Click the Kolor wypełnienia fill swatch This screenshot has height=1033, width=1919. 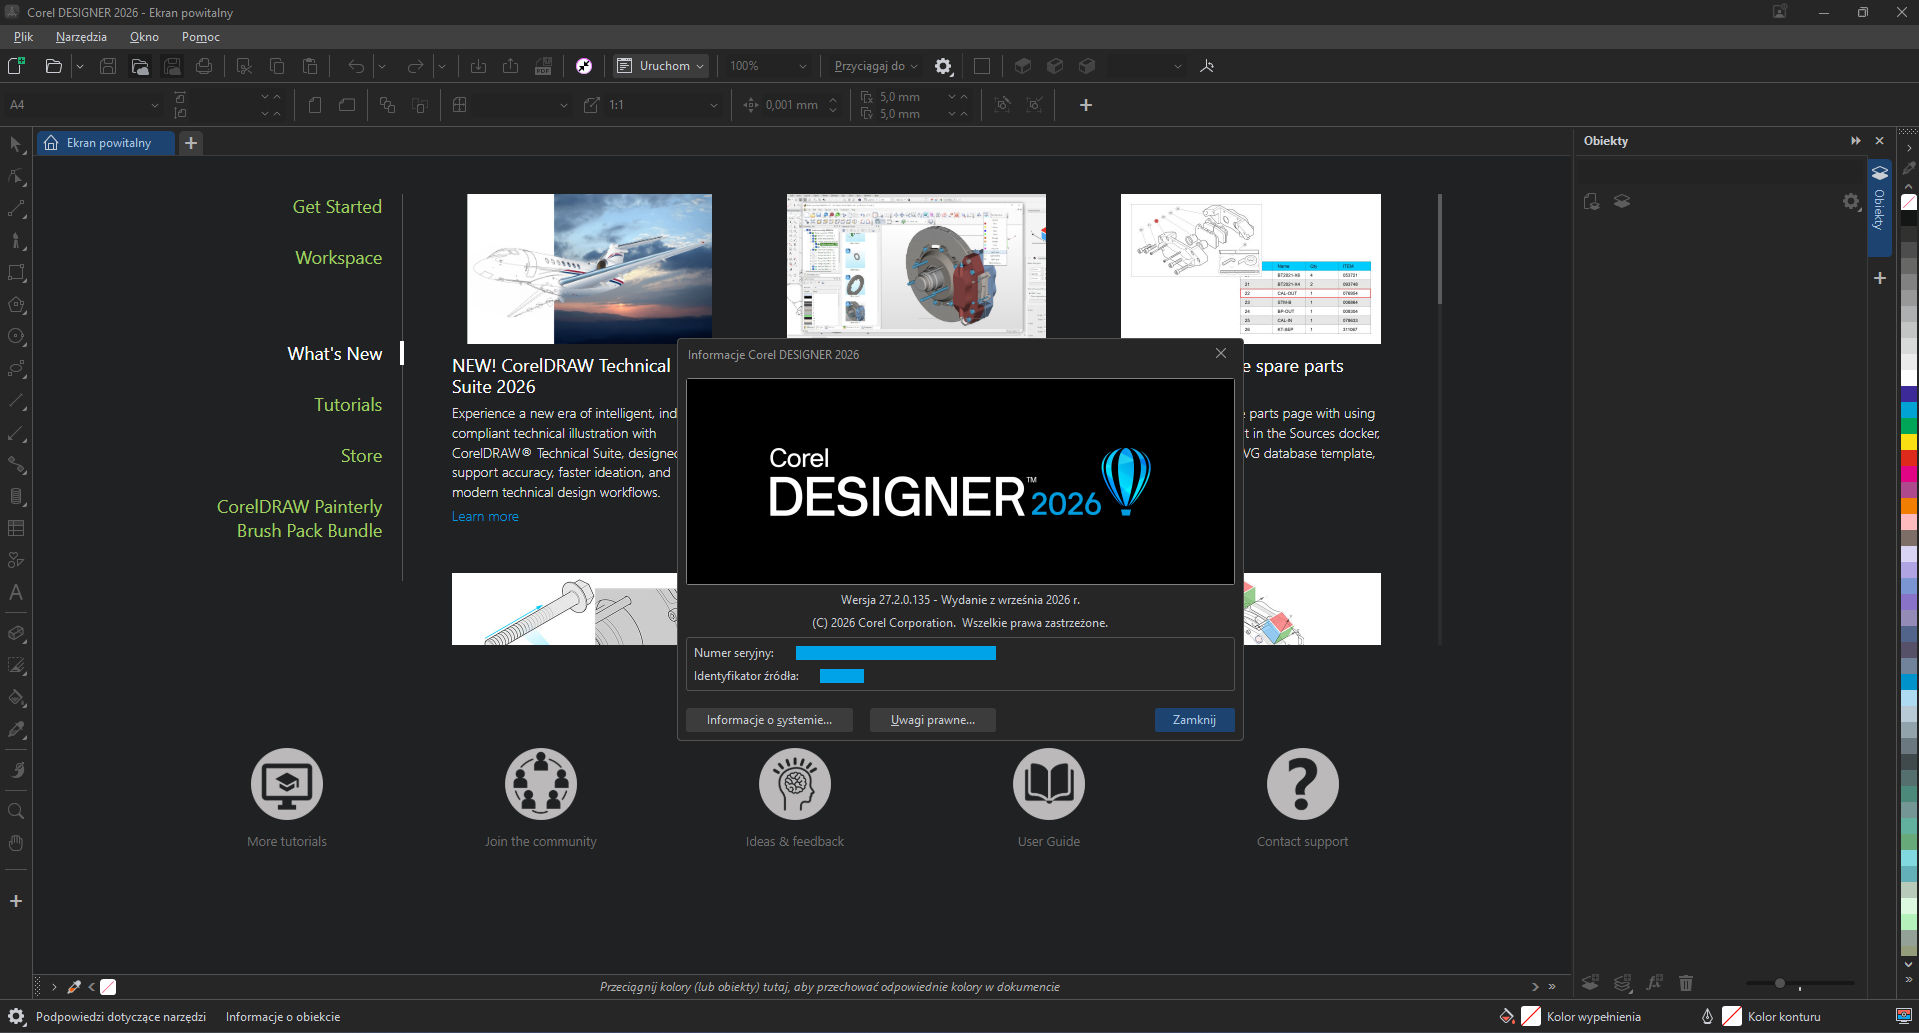1530,1016
